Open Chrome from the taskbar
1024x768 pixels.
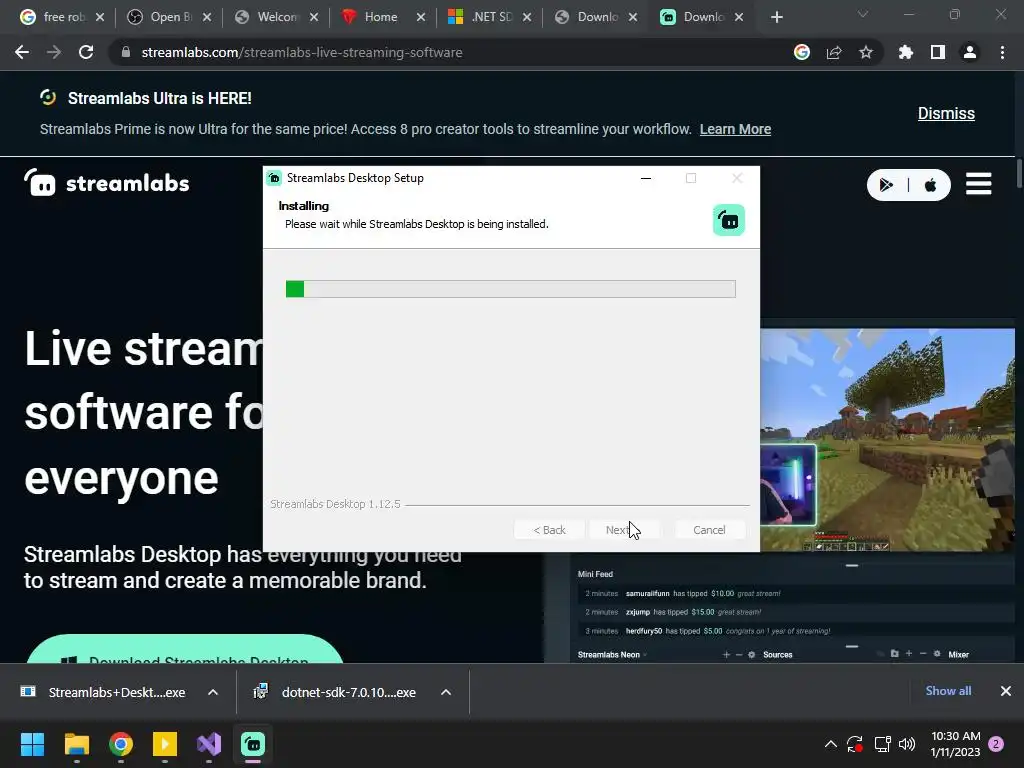point(121,744)
